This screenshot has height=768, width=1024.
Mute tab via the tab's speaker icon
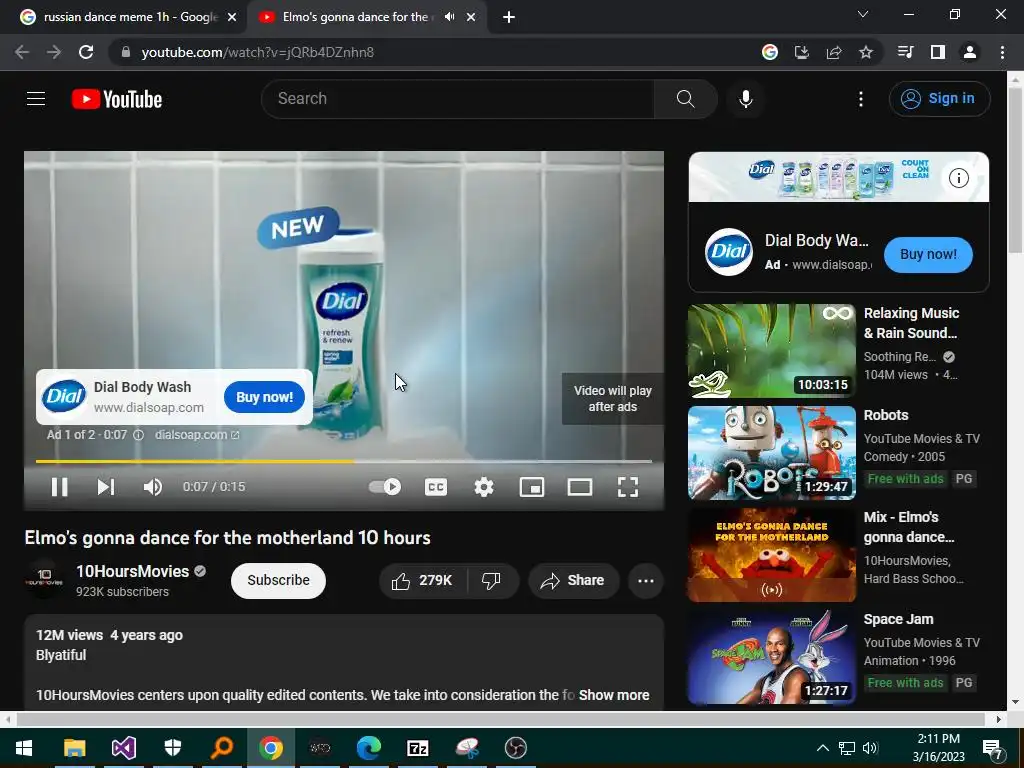pyautogui.click(x=449, y=17)
